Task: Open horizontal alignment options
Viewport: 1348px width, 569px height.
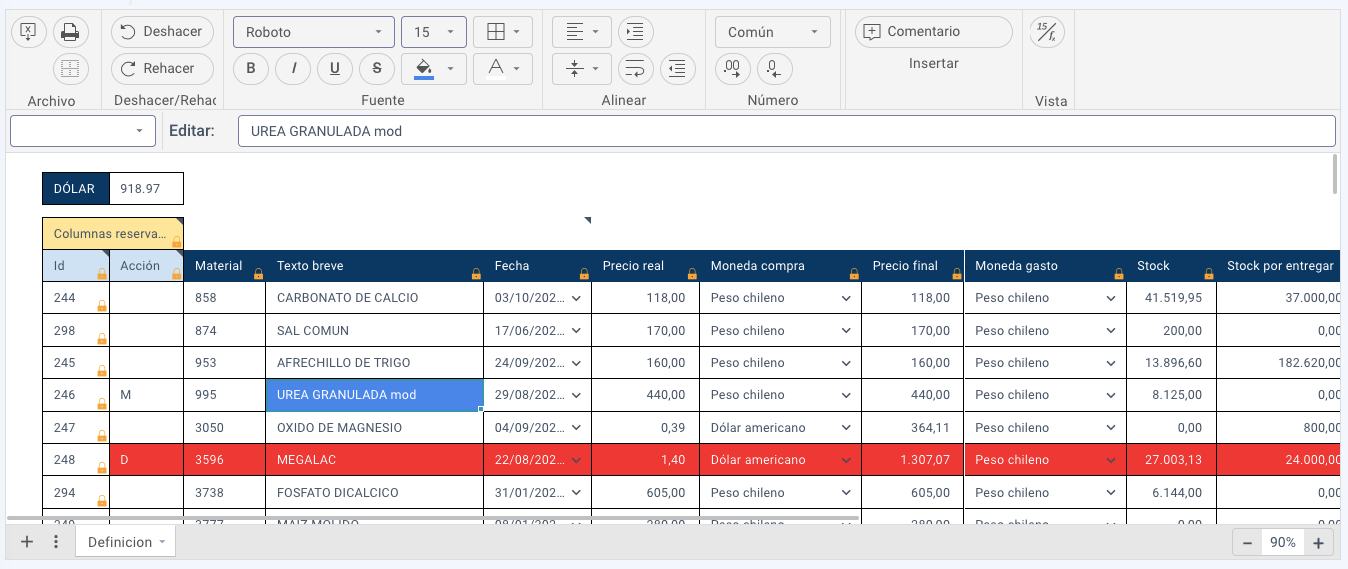Action: pyautogui.click(x=582, y=32)
